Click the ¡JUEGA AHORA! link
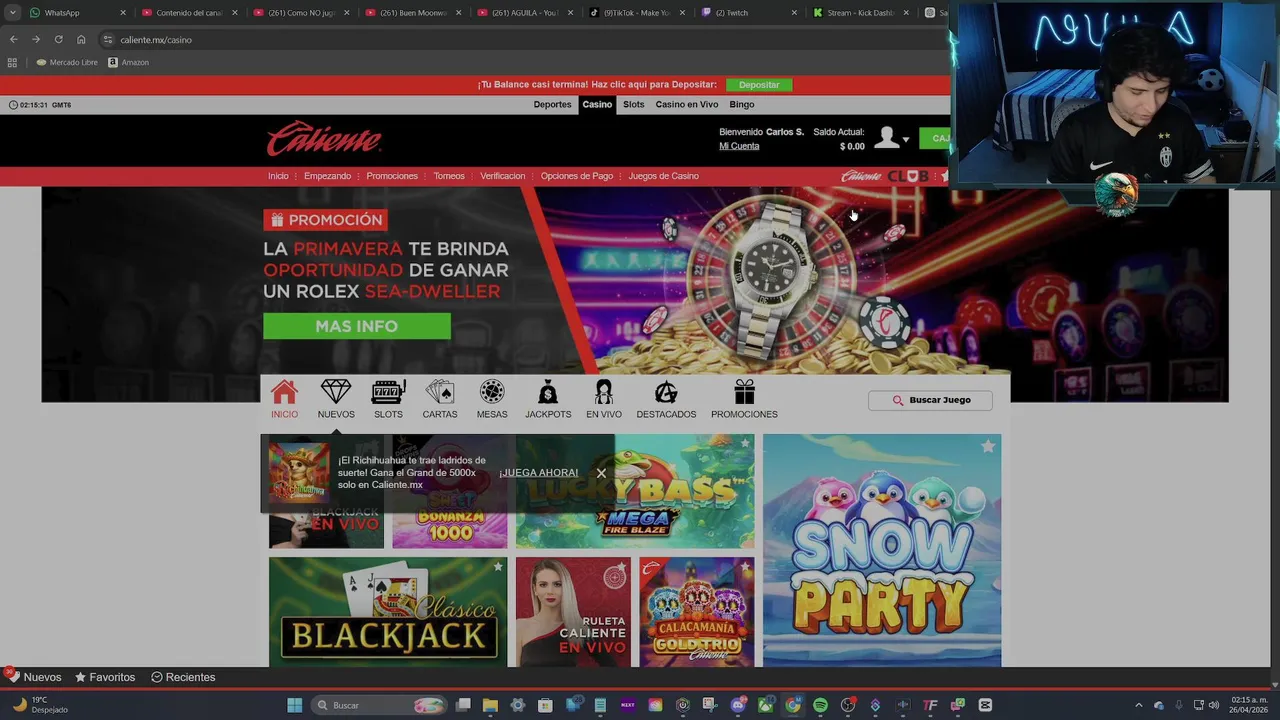 pyautogui.click(x=539, y=472)
